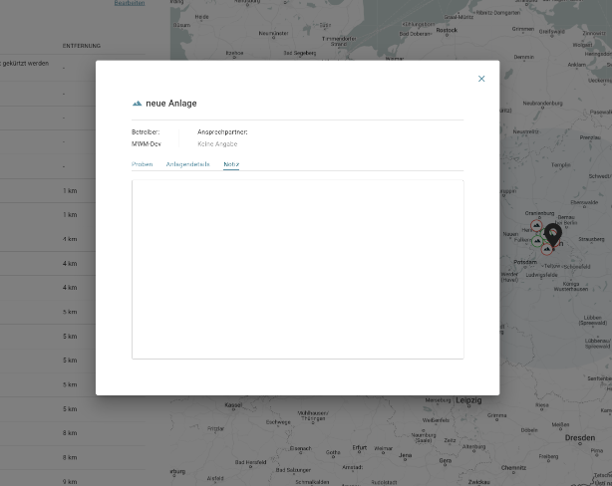Focus the empty Notiz text area
Image resolution: width=612 pixels, height=486 pixels.
pyautogui.click(x=297, y=269)
